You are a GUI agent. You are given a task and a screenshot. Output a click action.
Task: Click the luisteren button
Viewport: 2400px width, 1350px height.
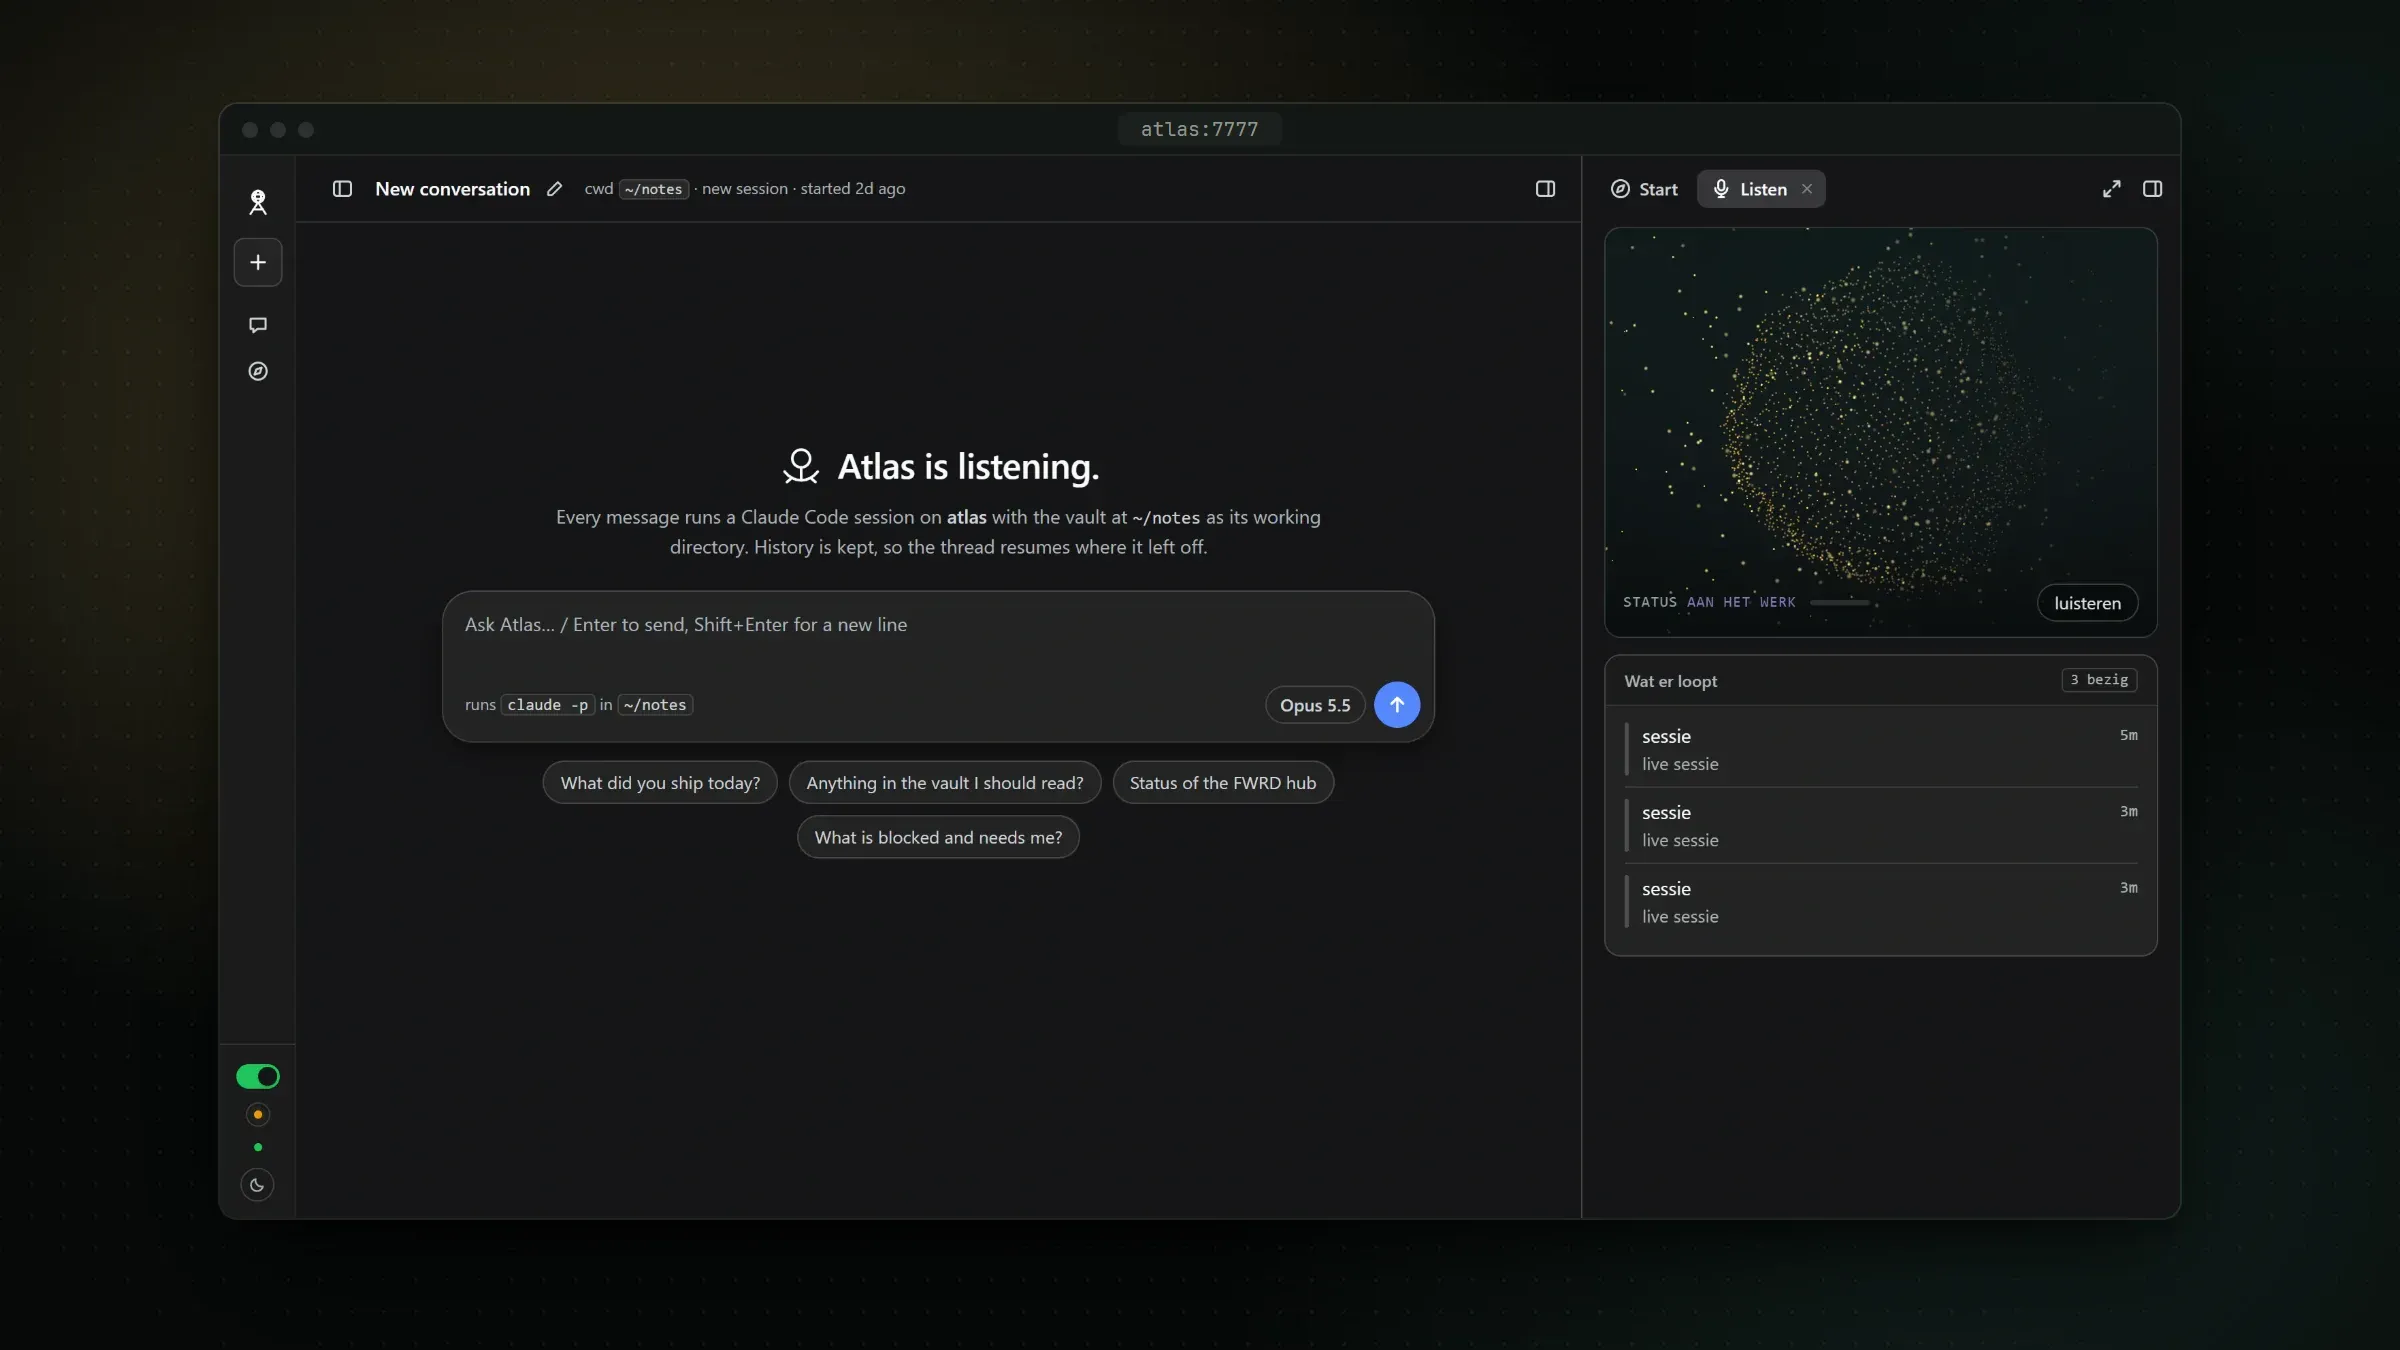point(2087,603)
